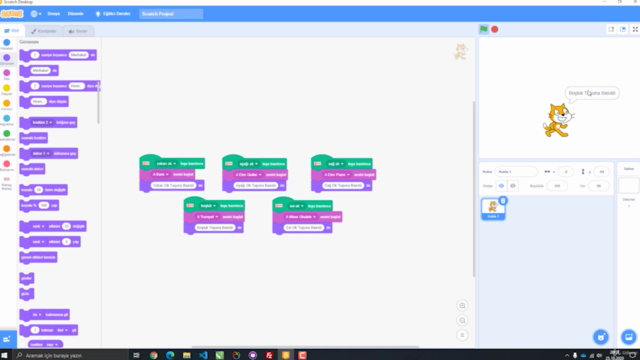Switch to large stage layout

pos(622,29)
